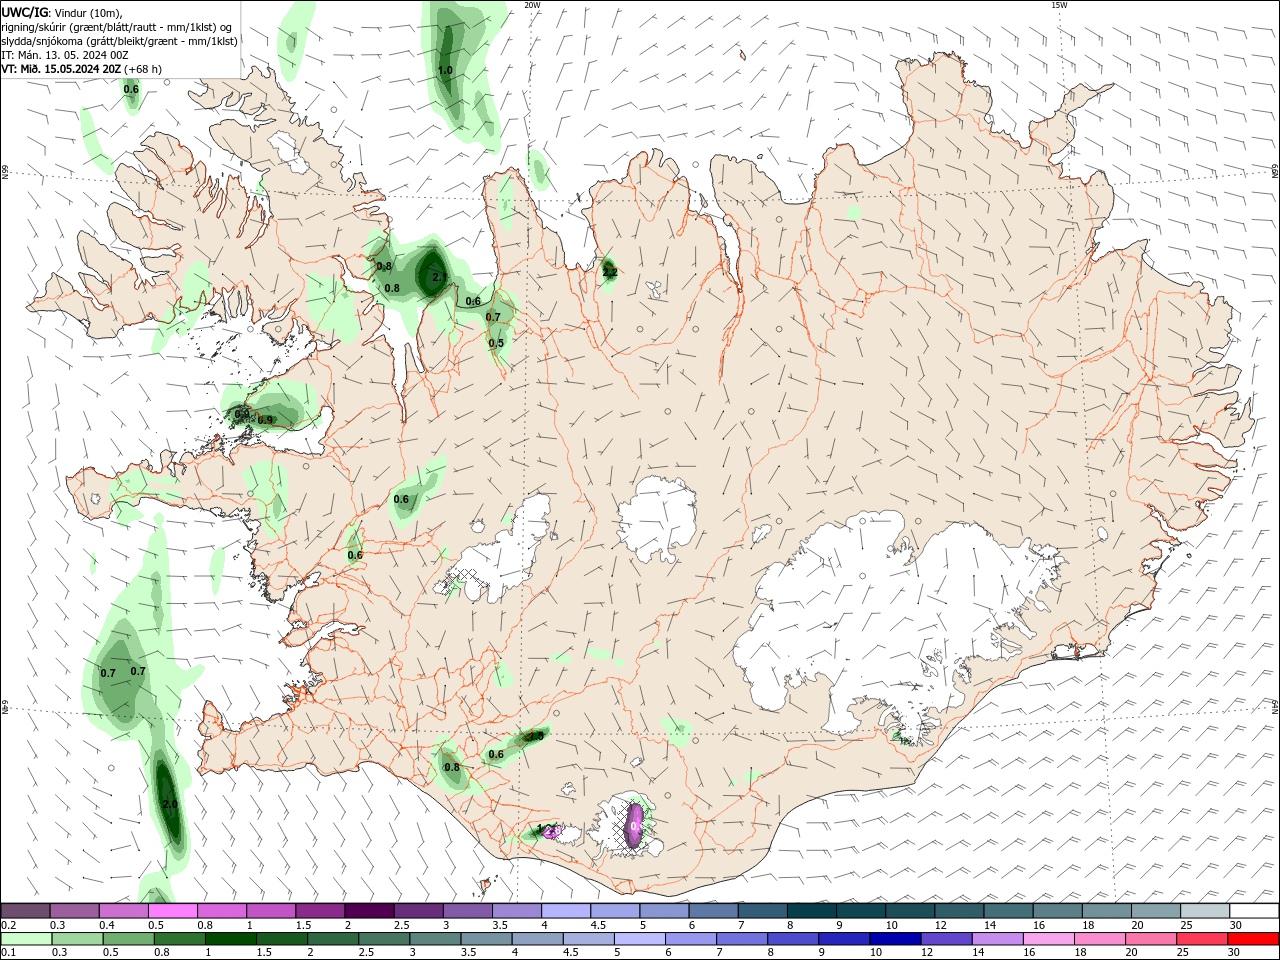Select the darkest green 1 rain-scale swatch
Screen dimensions: 1280x960
click(x=231, y=939)
